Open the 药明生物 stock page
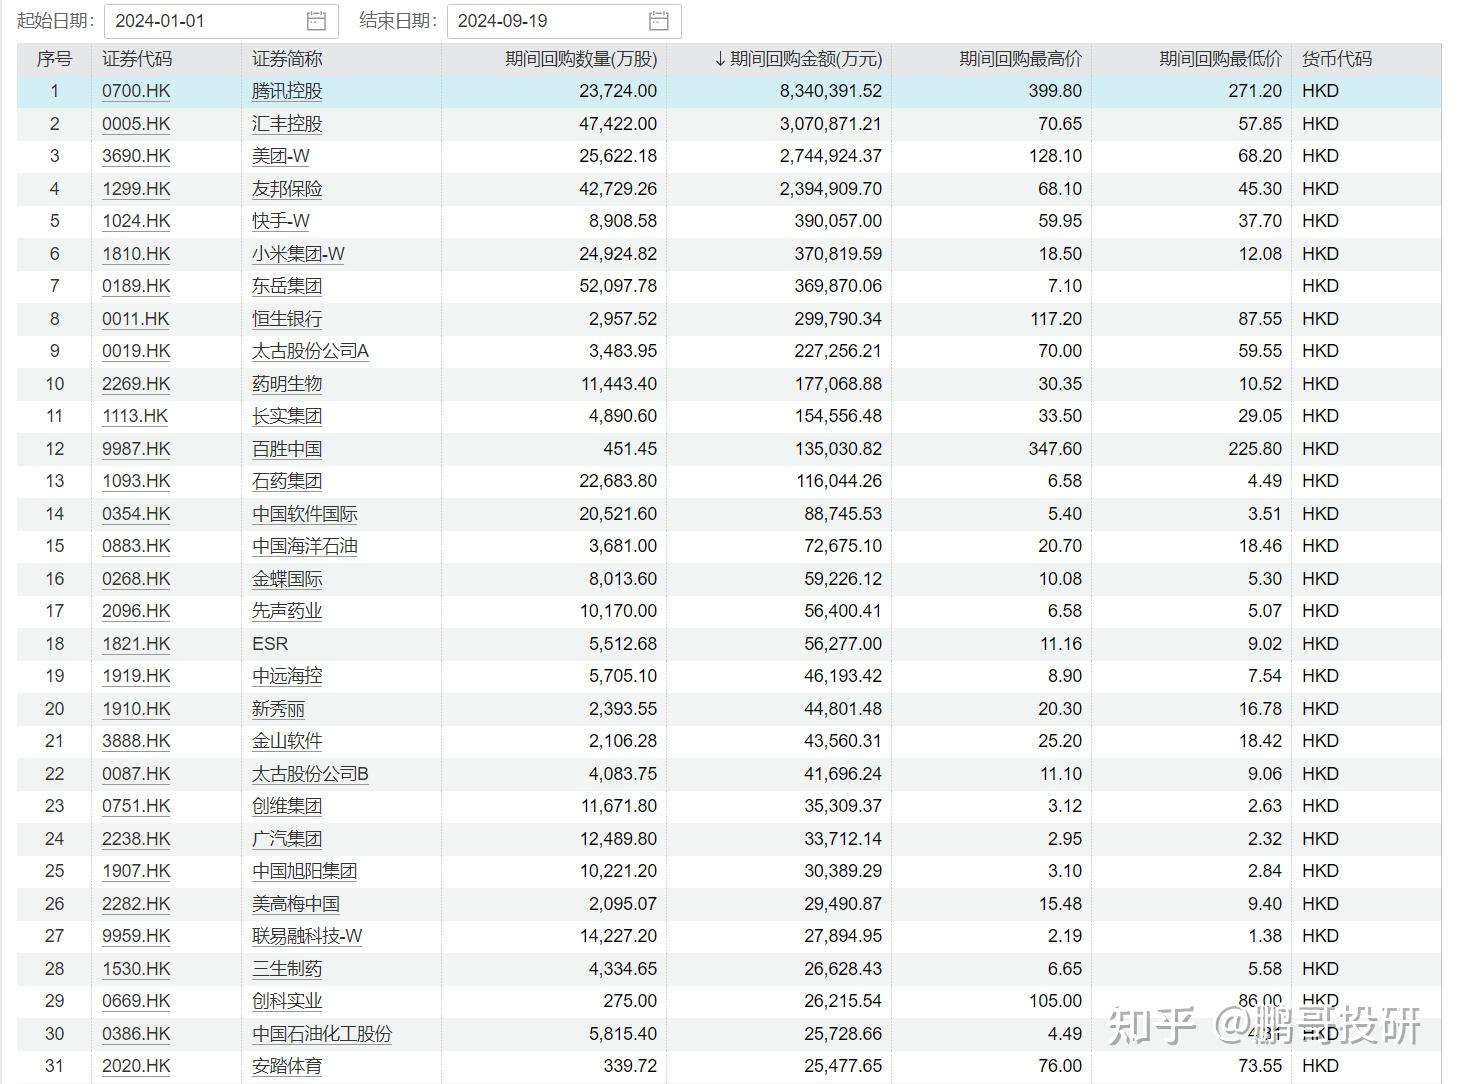Image resolution: width=1458 pixels, height=1084 pixels. [x=287, y=383]
